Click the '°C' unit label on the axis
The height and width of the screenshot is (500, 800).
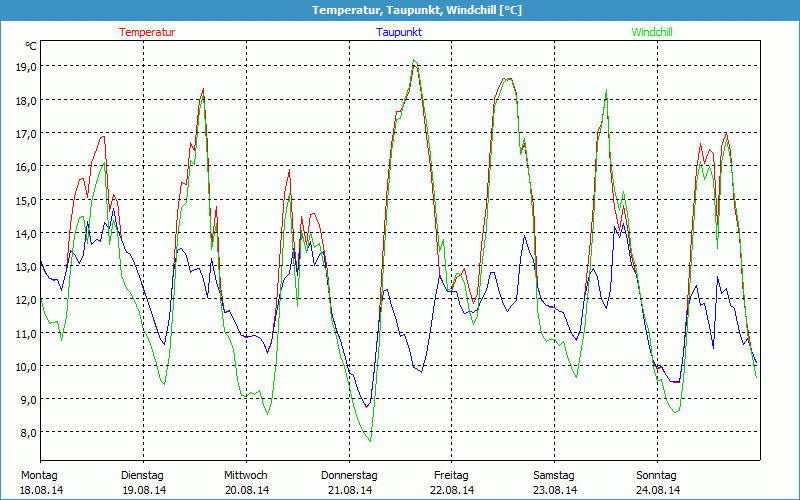31,46
